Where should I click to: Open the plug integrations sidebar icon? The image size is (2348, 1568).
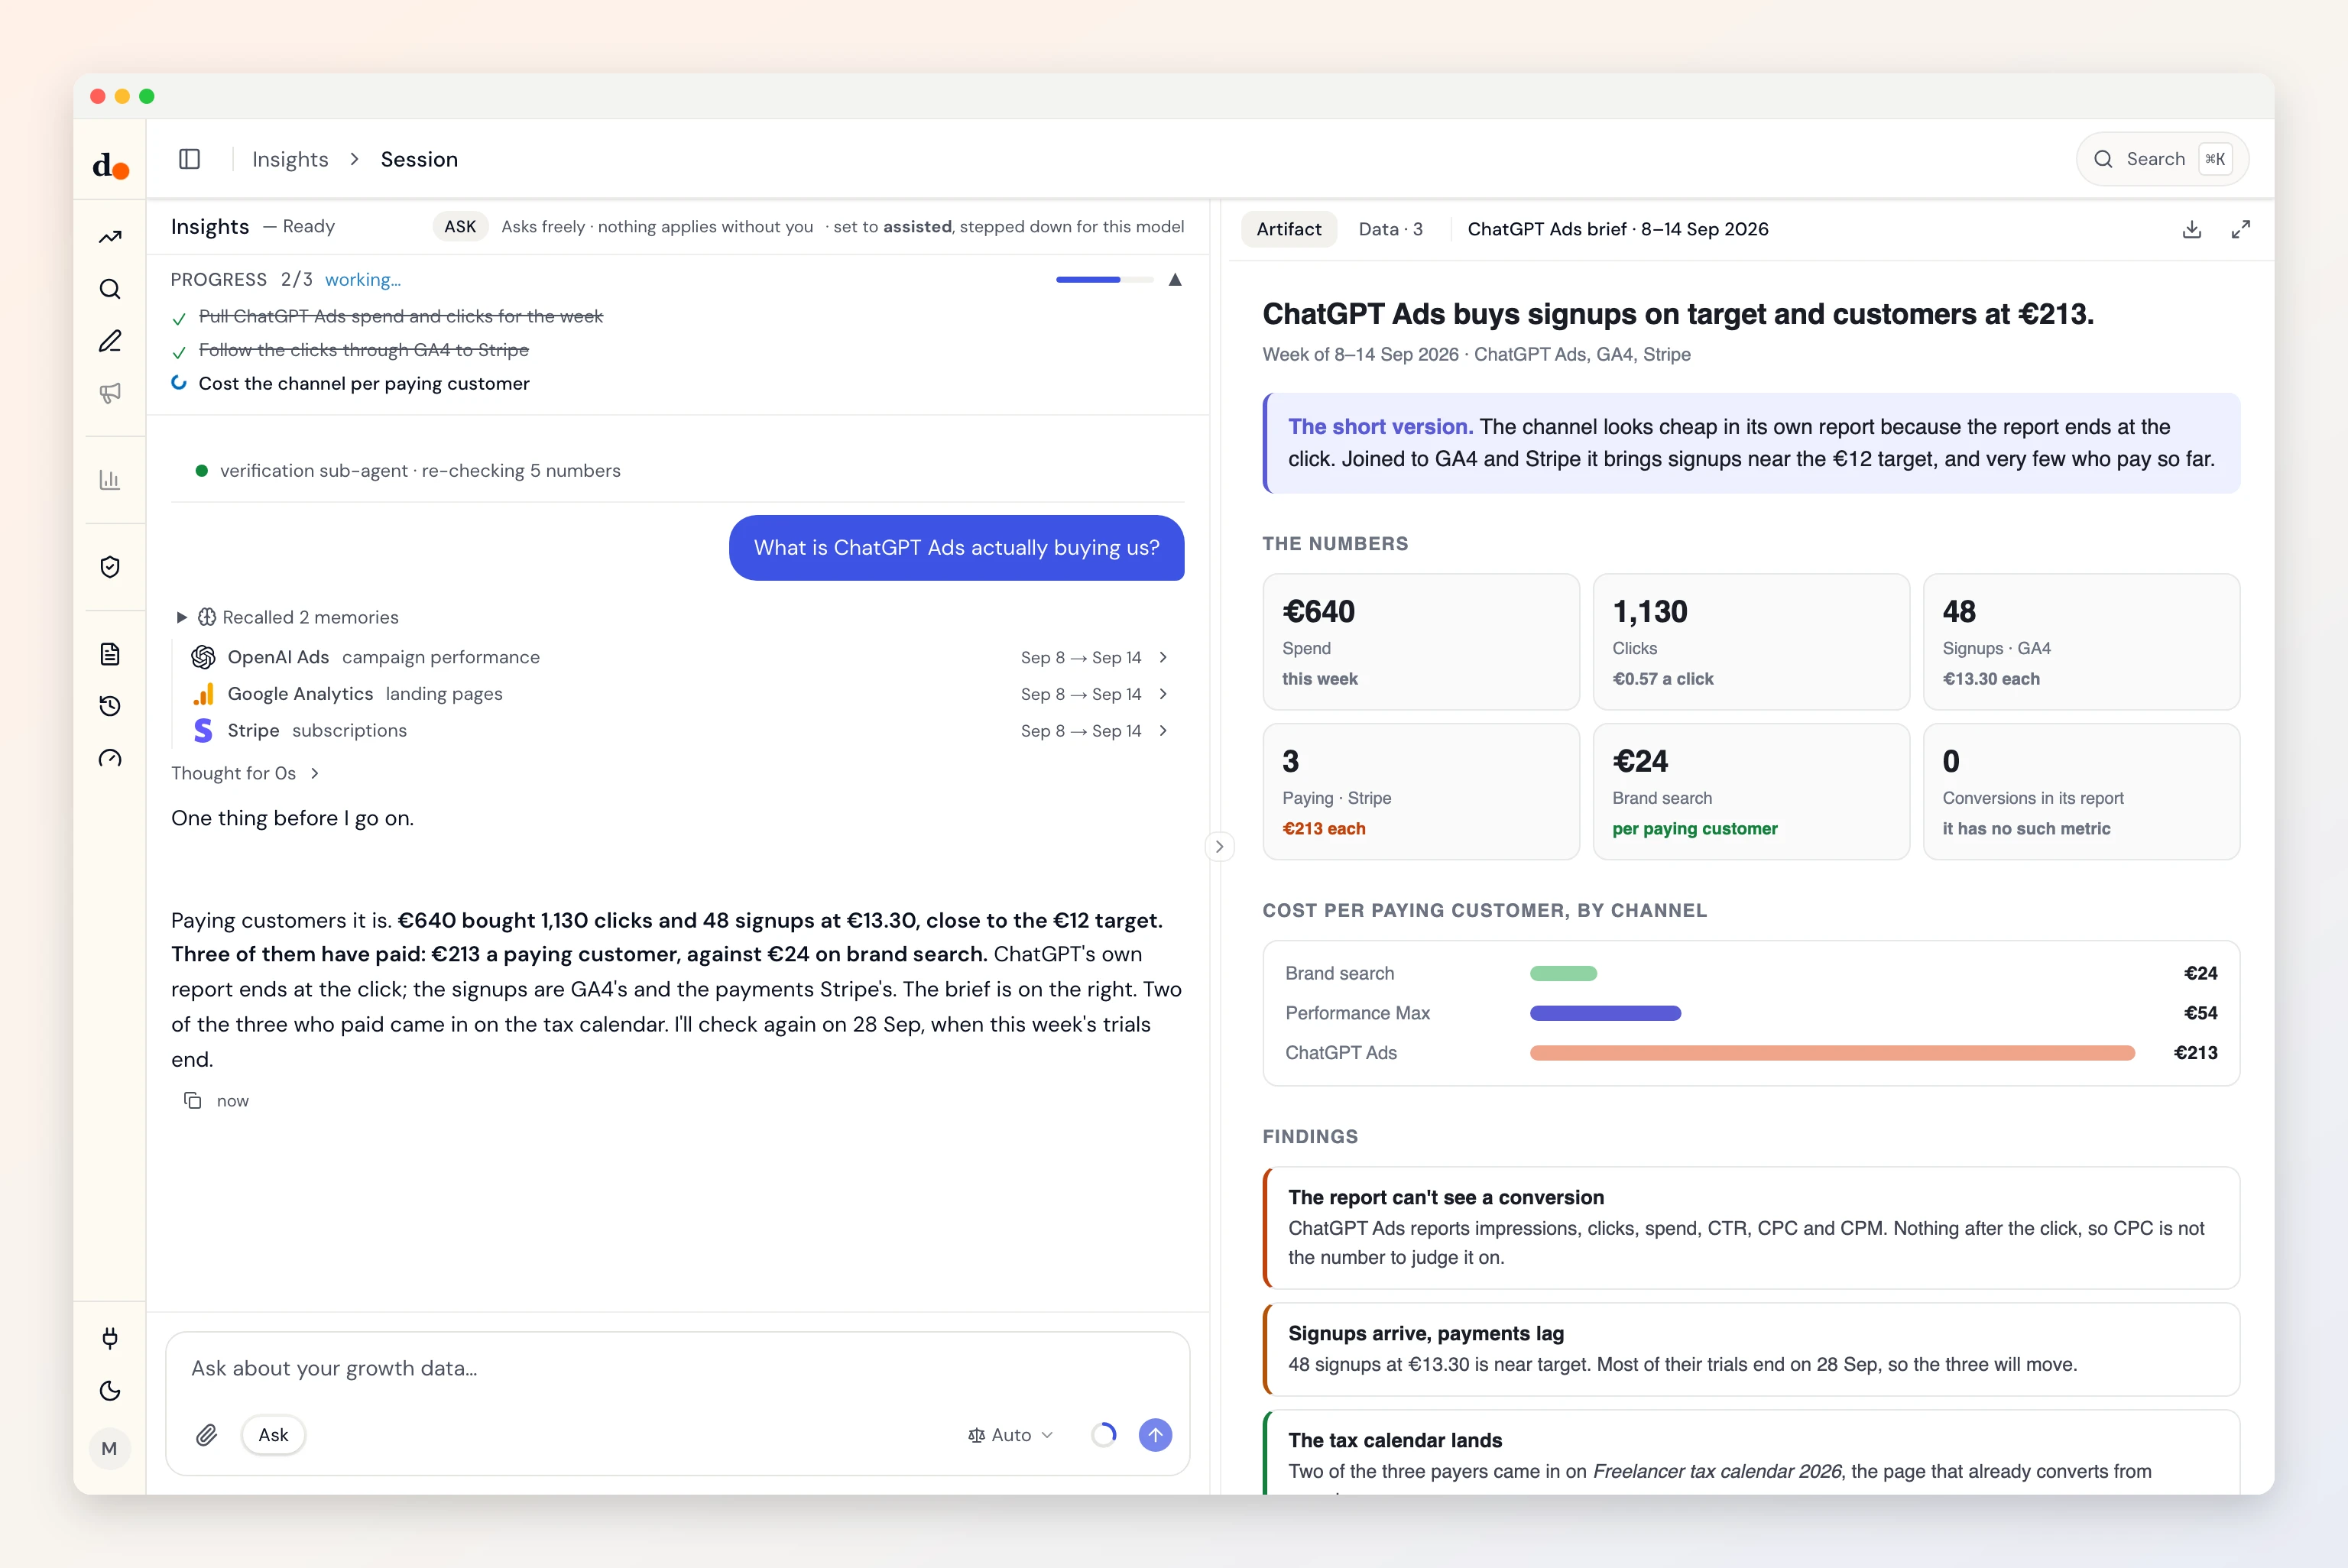pos(110,1338)
